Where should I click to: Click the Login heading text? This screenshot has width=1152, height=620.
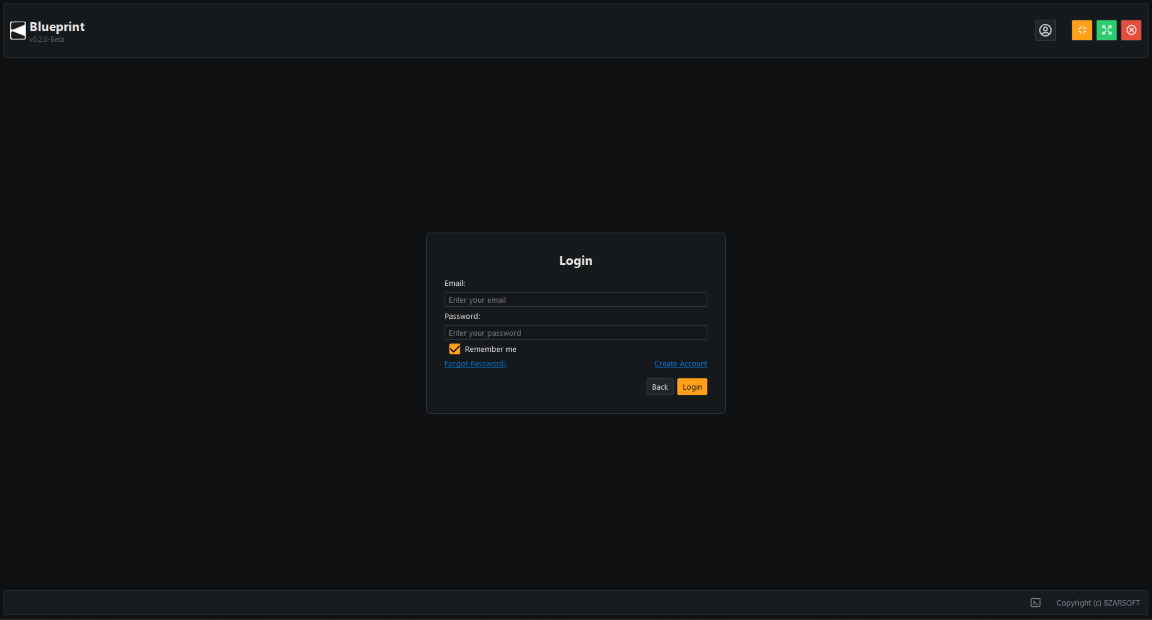[x=575, y=261]
